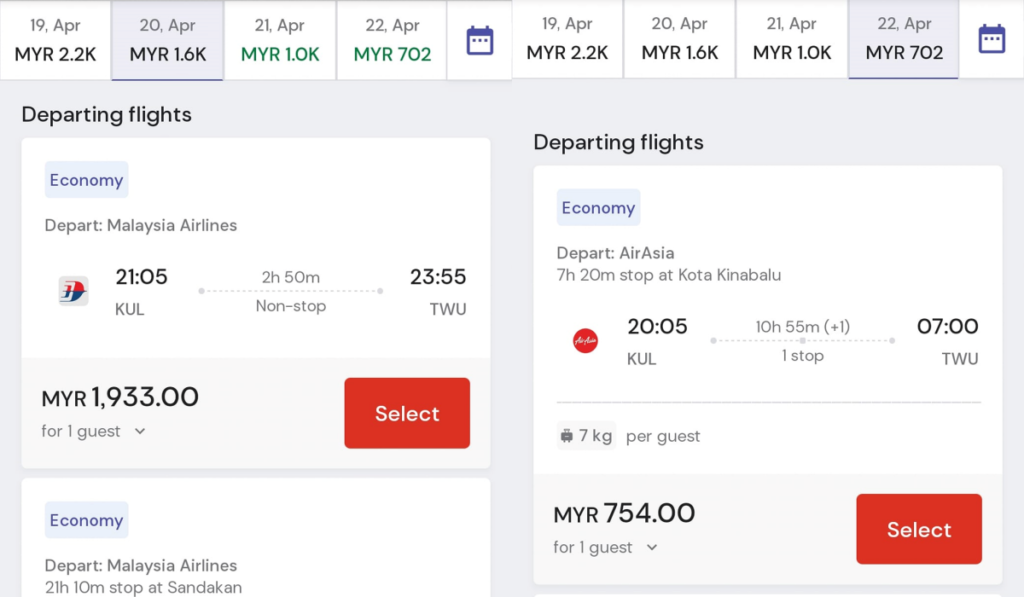Click the 21:05 KUL departure time
Viewport: 1024px width, 597px height.
coord(141,277)
